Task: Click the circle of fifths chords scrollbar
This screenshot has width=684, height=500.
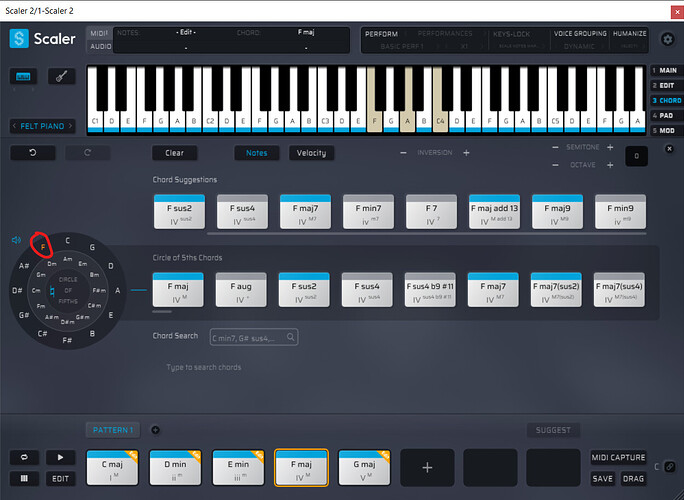Action: click(x=162, y=312)
